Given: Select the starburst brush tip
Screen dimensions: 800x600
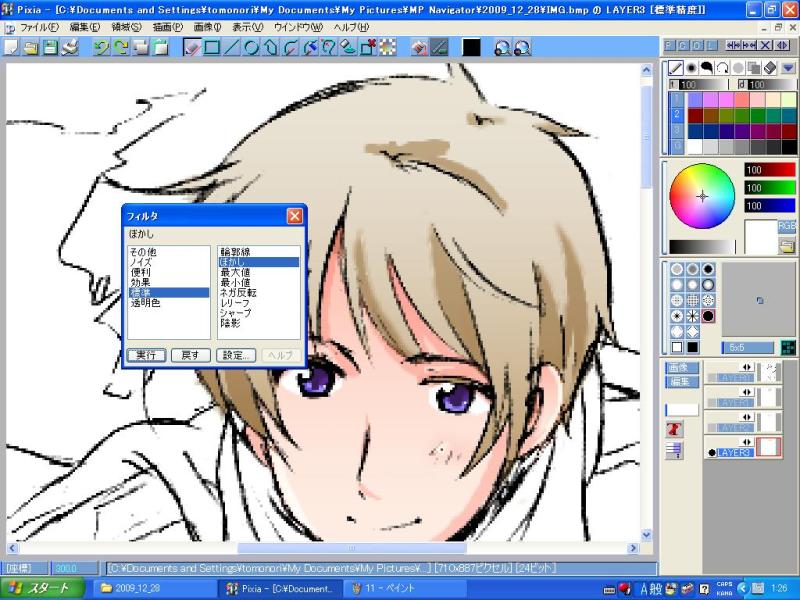Looking at the screenshot, I should click(692, 316).
